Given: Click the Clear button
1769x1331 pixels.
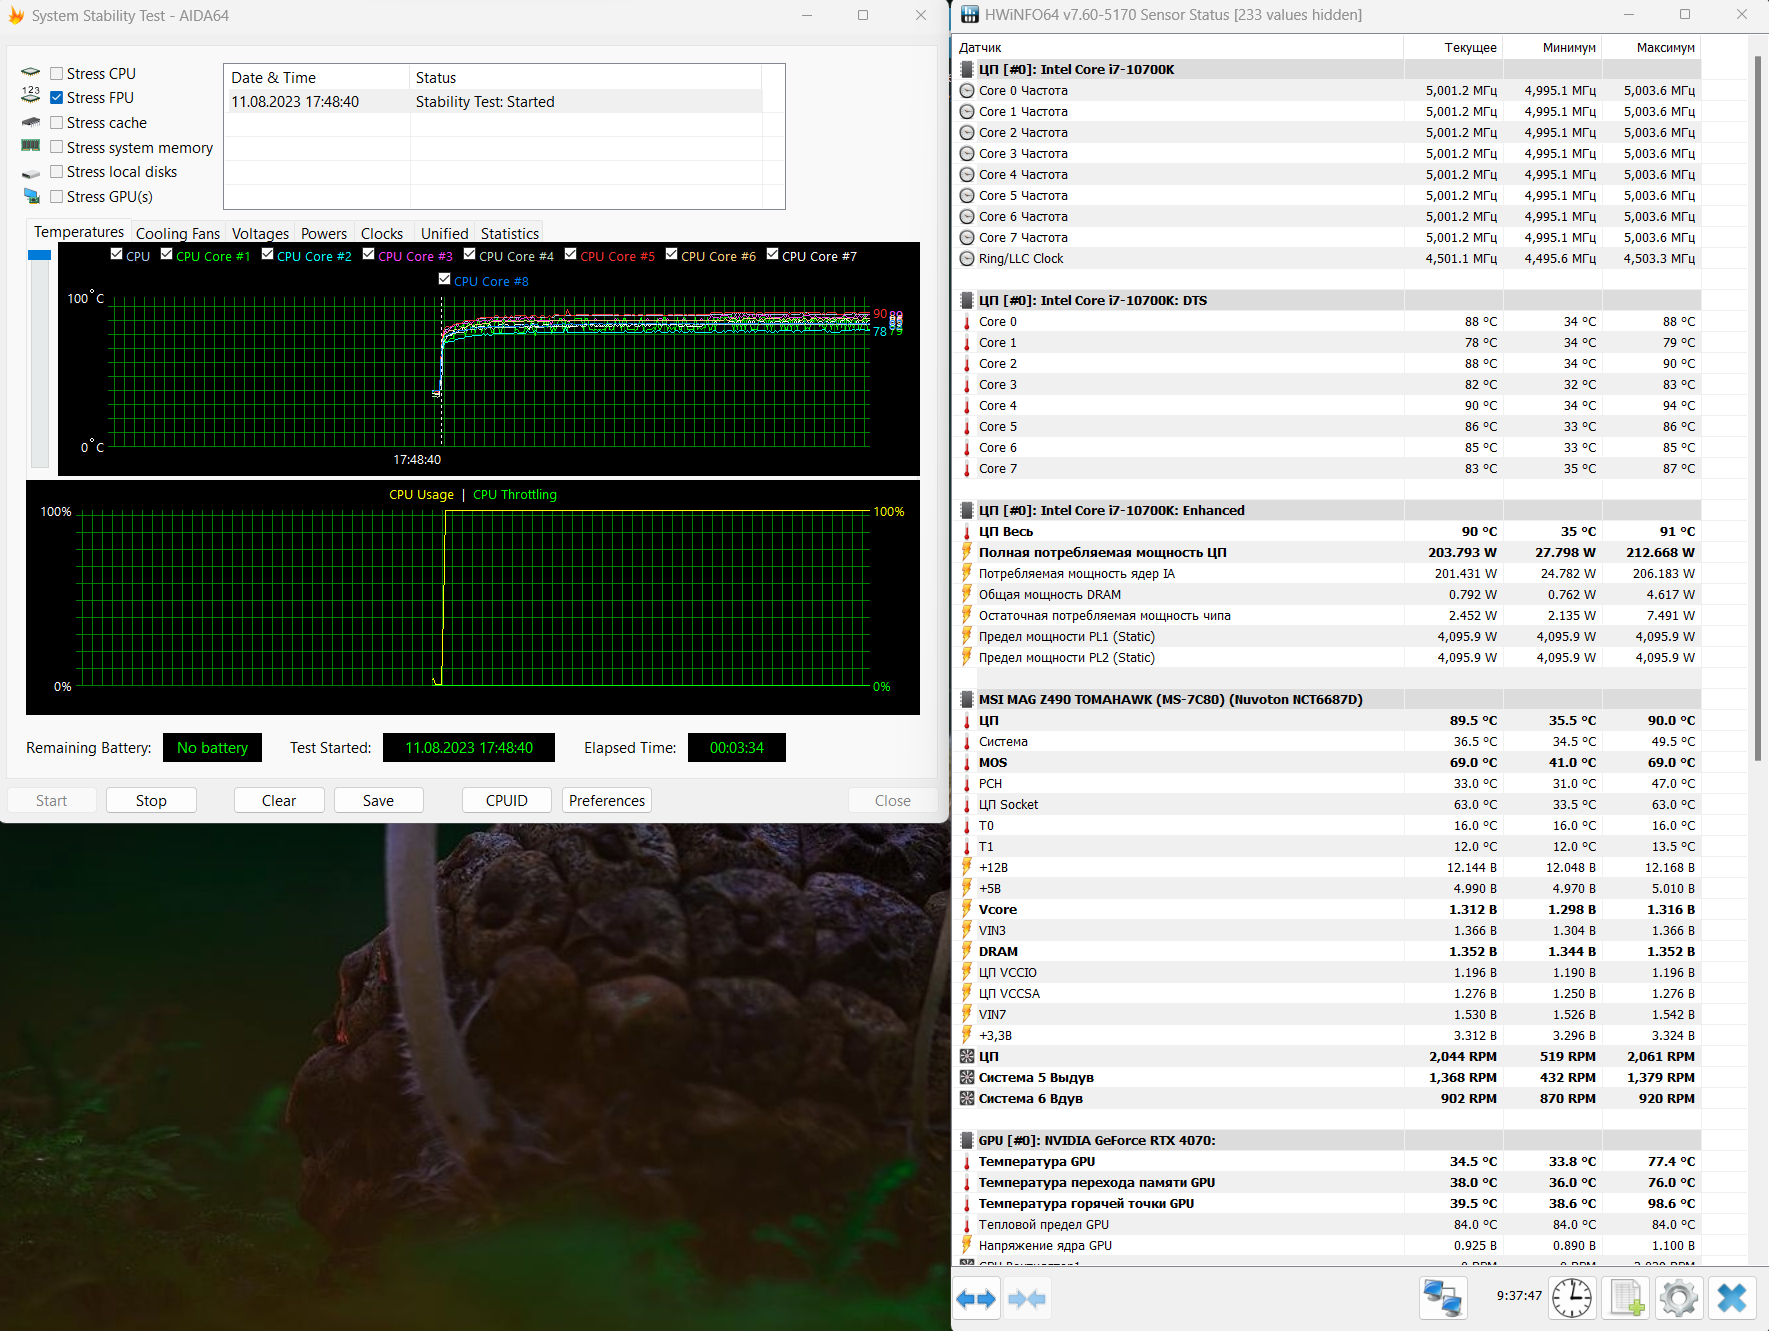Looking at the screenshot, I should pos(279,800).
